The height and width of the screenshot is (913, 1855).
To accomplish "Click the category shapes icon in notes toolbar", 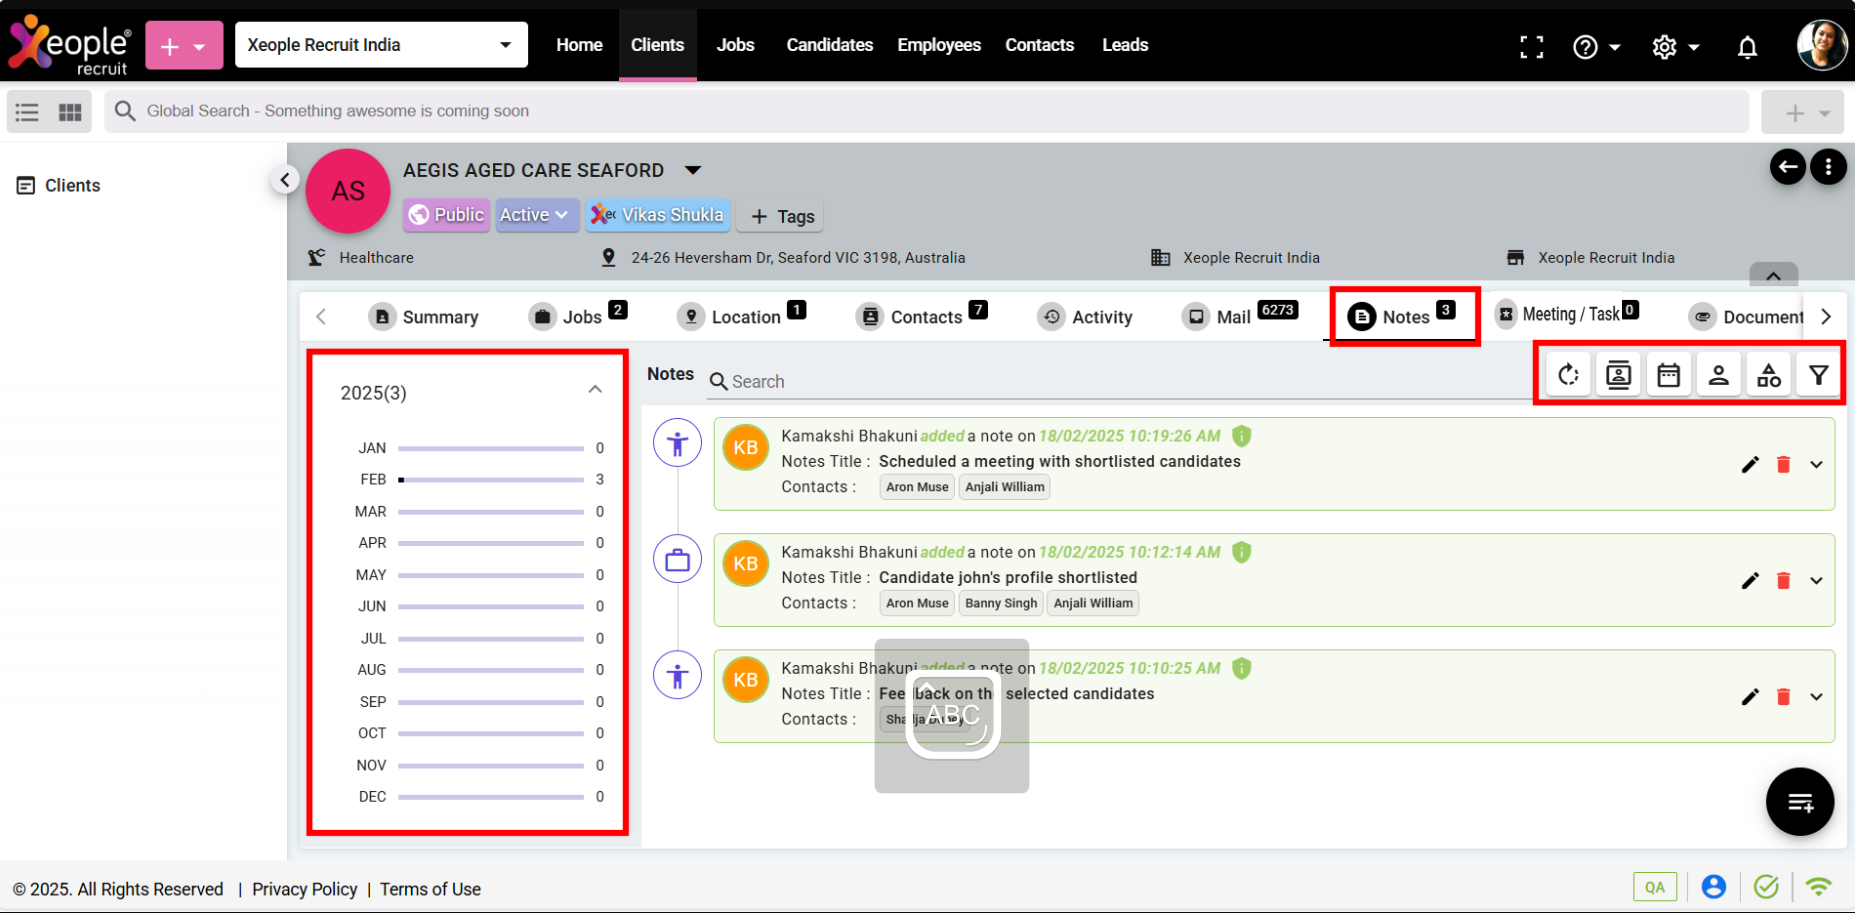I will 1768,375.
